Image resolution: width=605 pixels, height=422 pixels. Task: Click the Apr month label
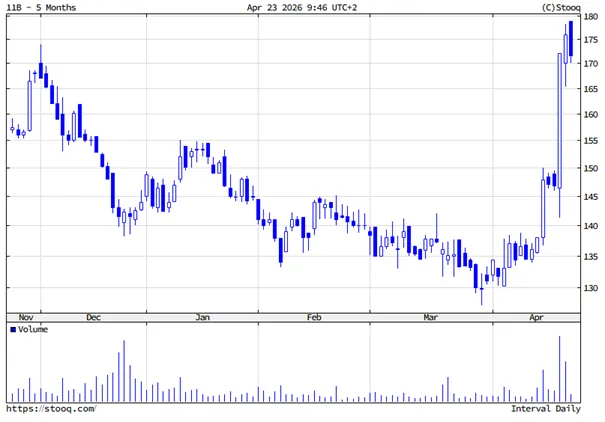click(x=536, y=317)
